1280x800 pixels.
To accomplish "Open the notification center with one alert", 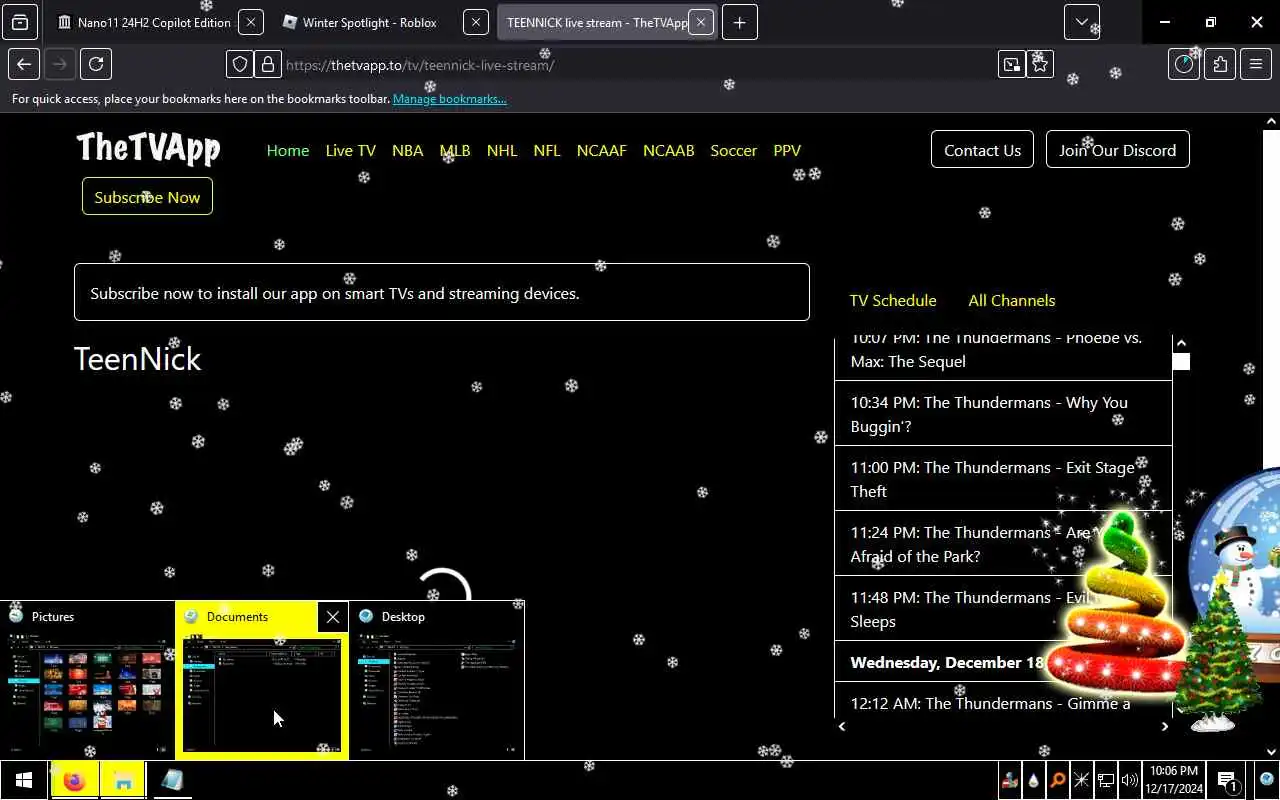I will pyautogui.click(x=1227, y=780).
